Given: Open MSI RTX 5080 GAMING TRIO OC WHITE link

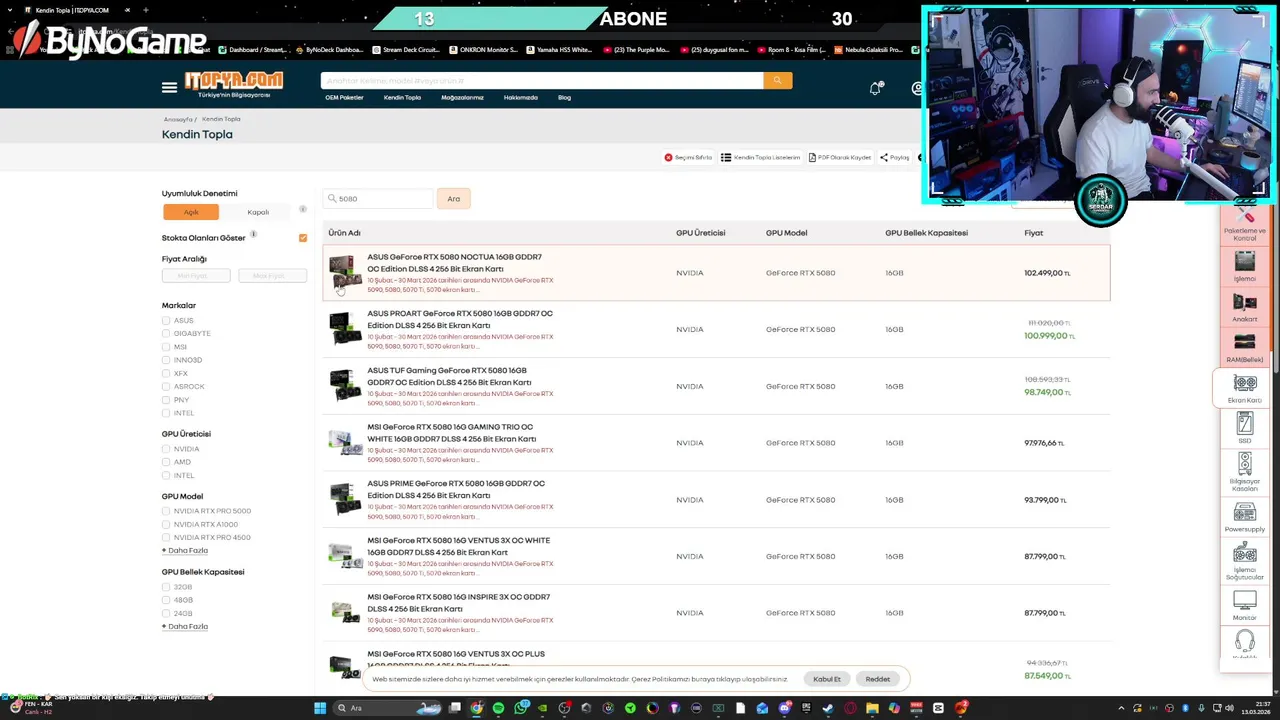Looking at the screenshot, I should pos(451,432).
